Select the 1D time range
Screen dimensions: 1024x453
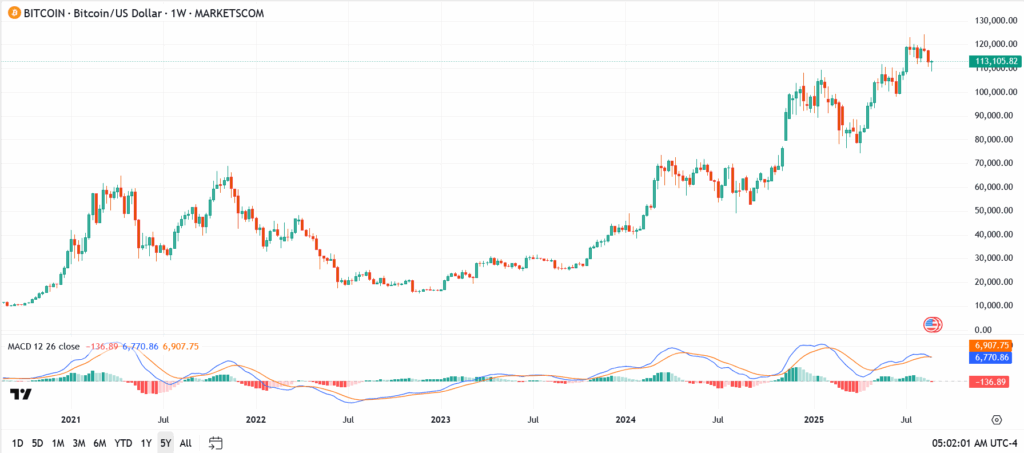coord(18,443)
